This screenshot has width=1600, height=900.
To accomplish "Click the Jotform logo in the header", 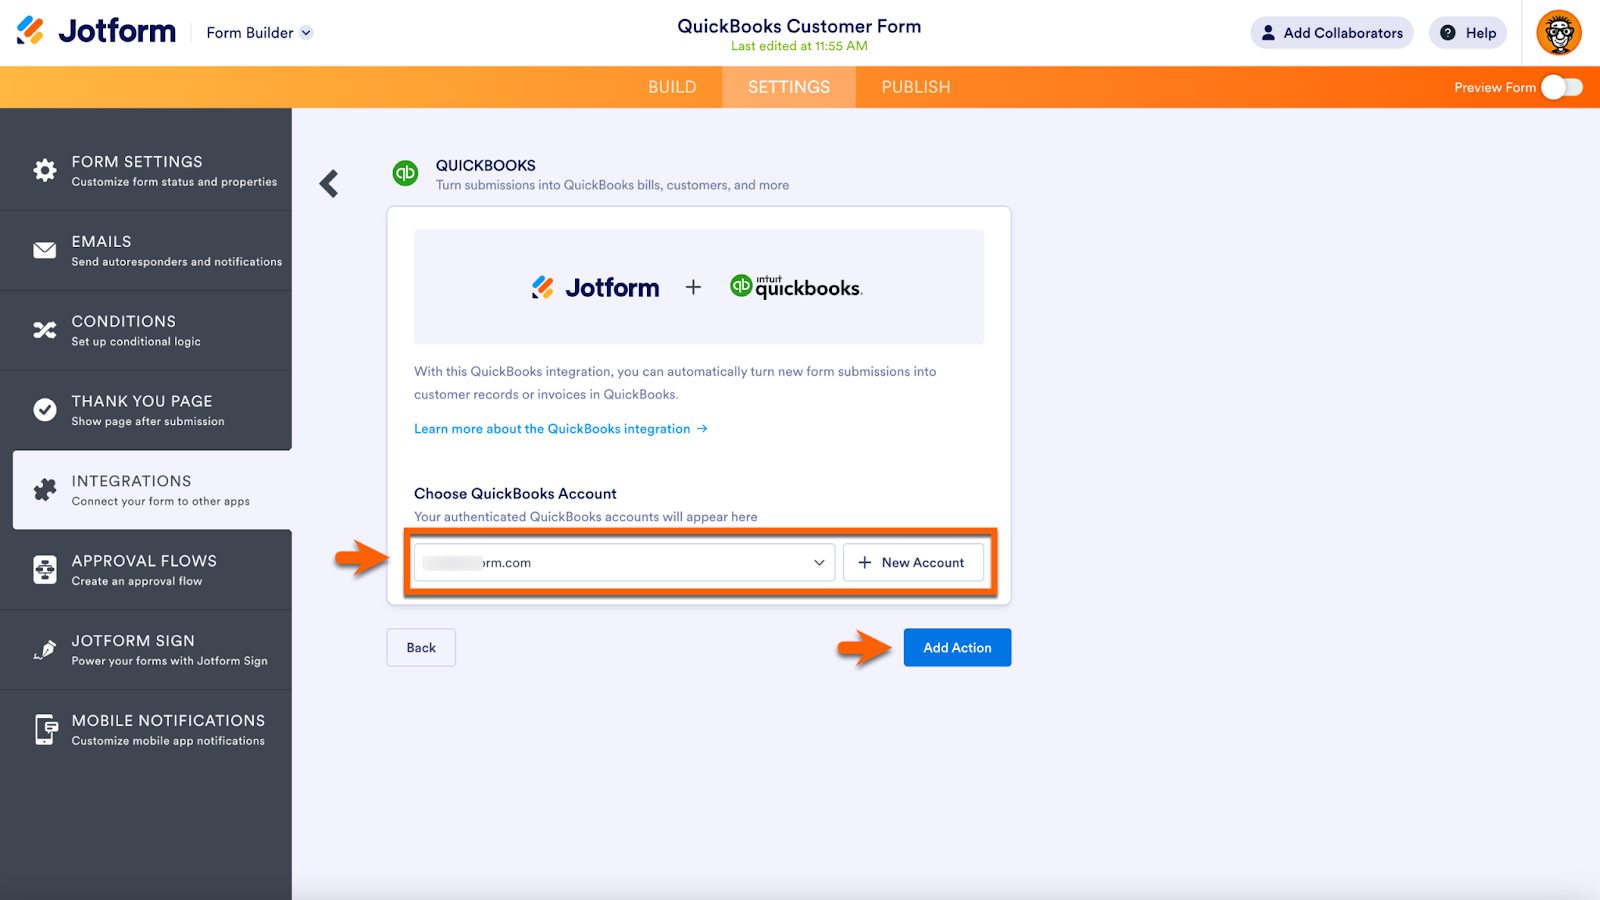I will [x=96, y=32].
